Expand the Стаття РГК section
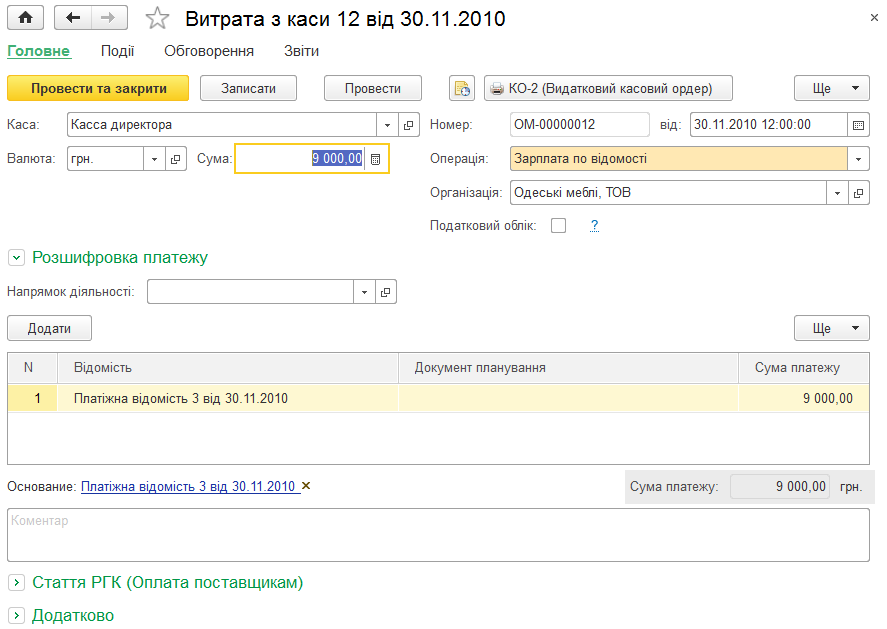The image size is (887, 629). pos(16,582)
